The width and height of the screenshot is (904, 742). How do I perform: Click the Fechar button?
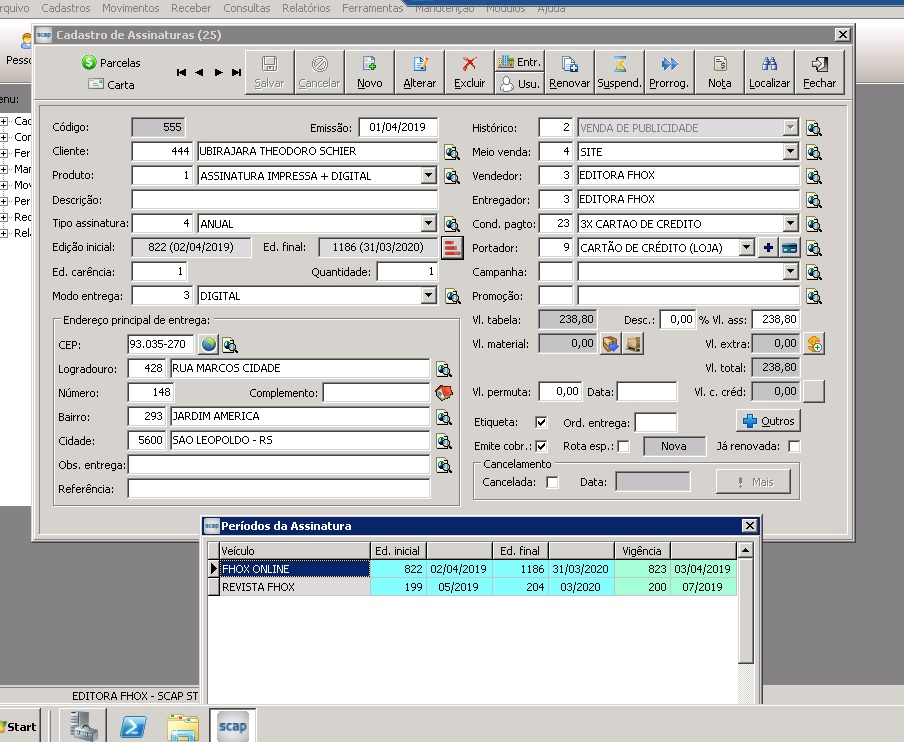click(819, 72)
